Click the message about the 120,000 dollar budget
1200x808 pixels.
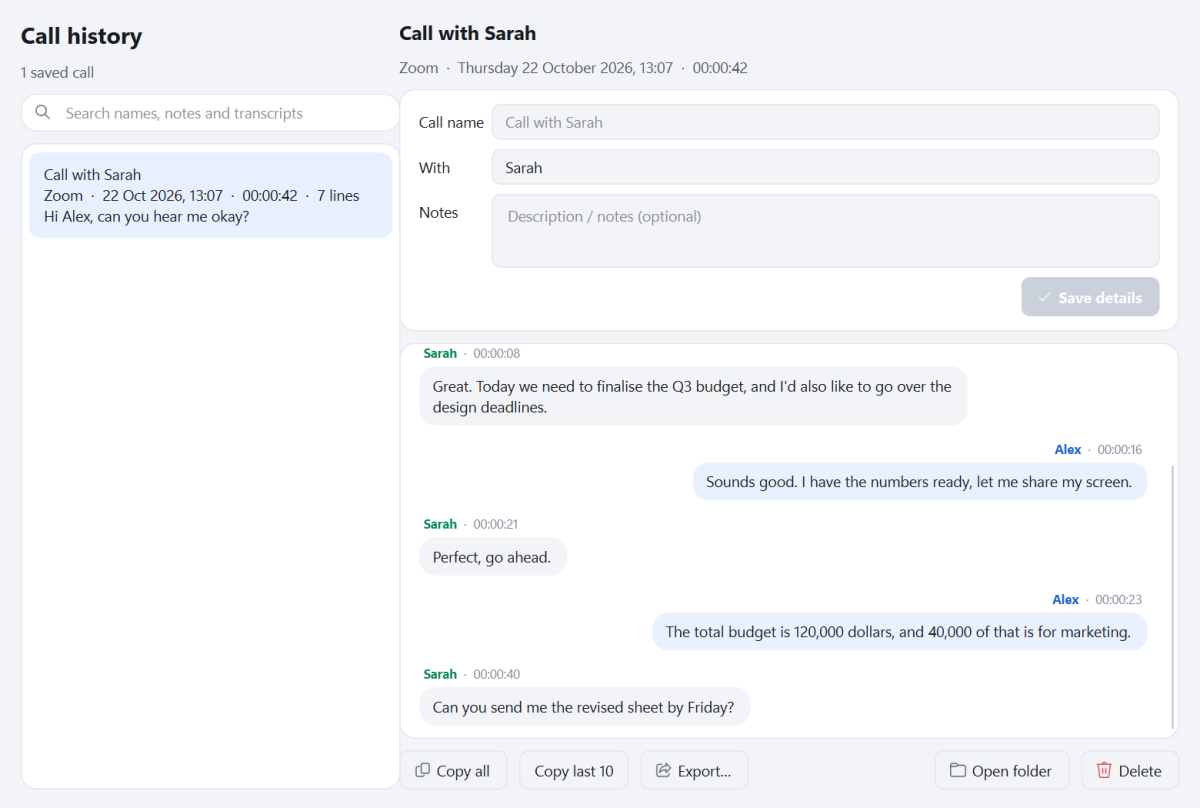pyautogui.click(x=899, y=632)
